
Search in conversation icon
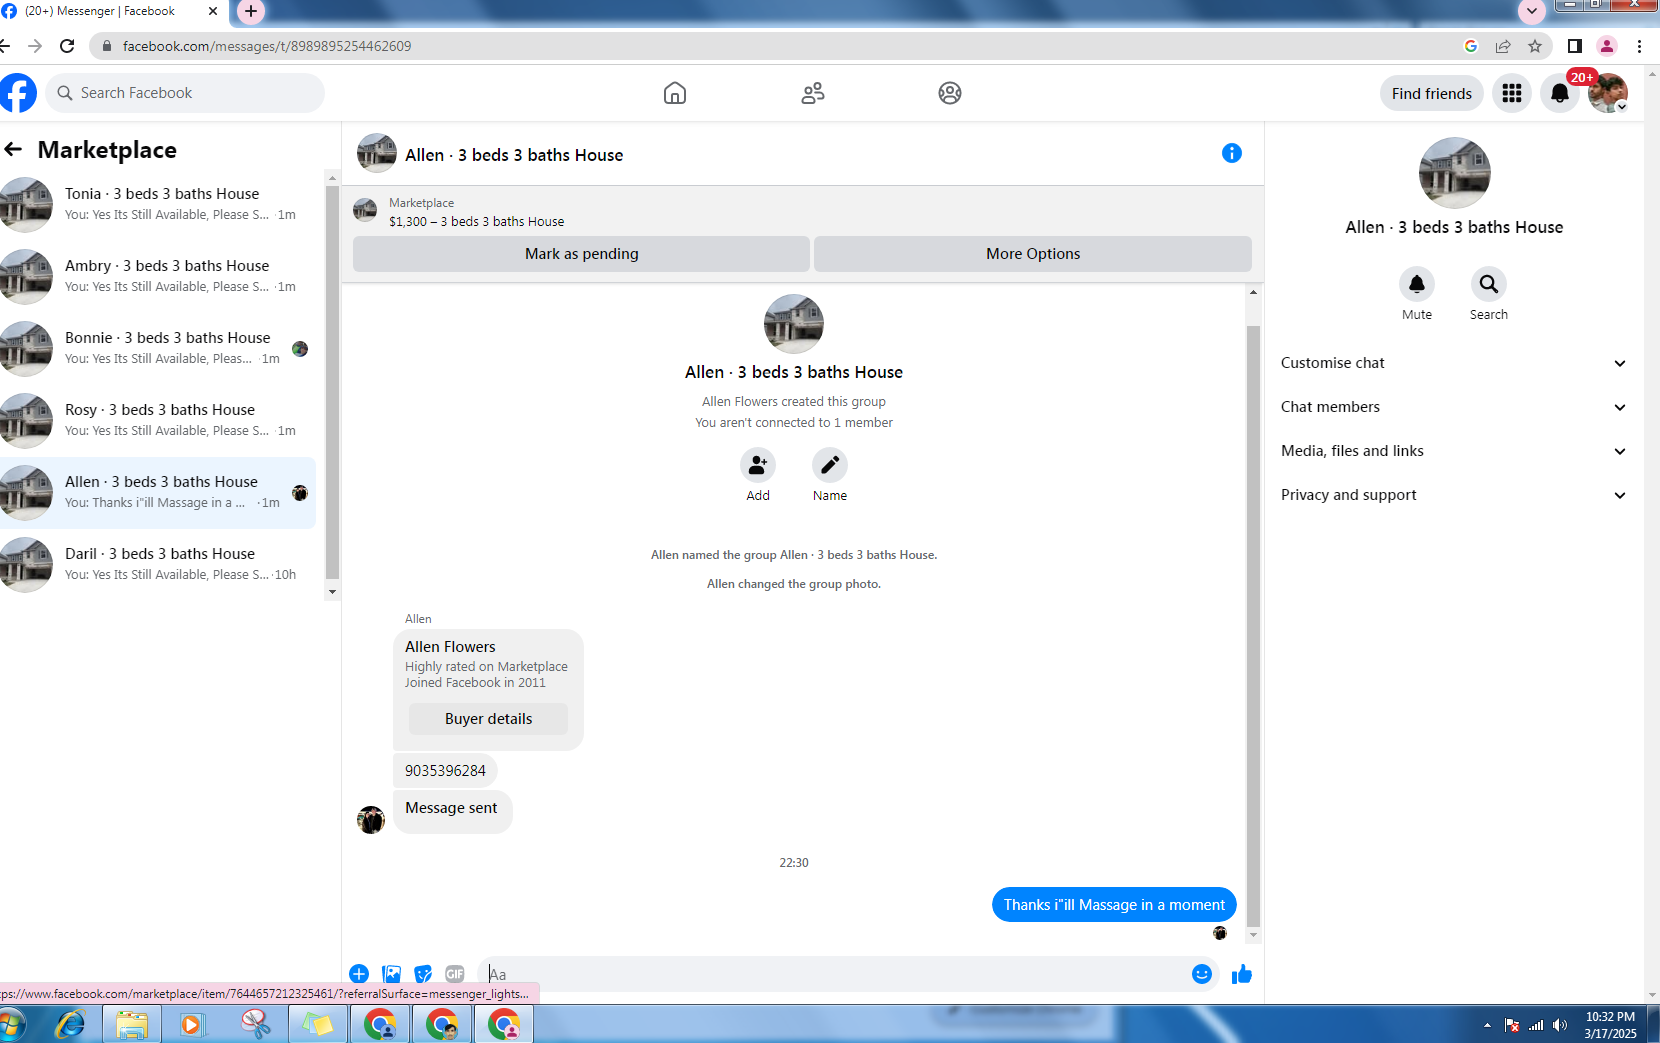click(1489, 284)
